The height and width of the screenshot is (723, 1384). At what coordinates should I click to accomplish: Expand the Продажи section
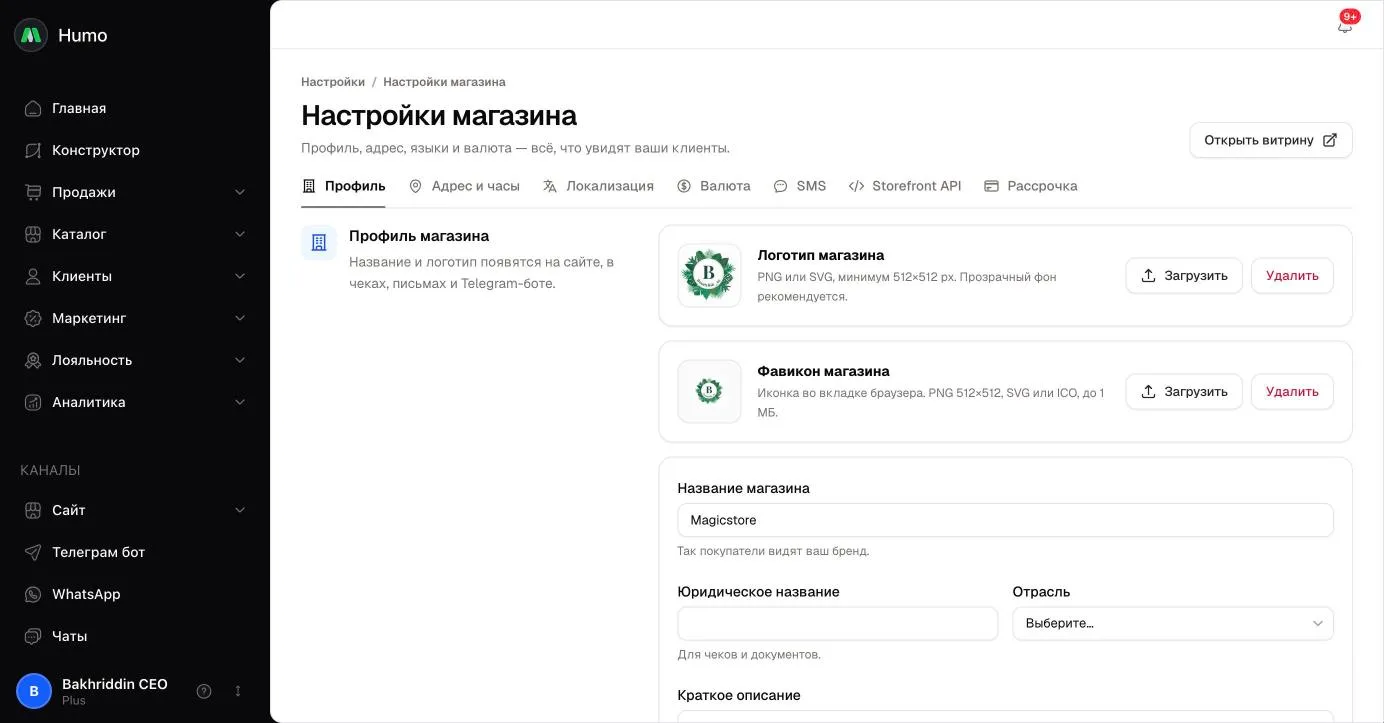coord(135,192)
